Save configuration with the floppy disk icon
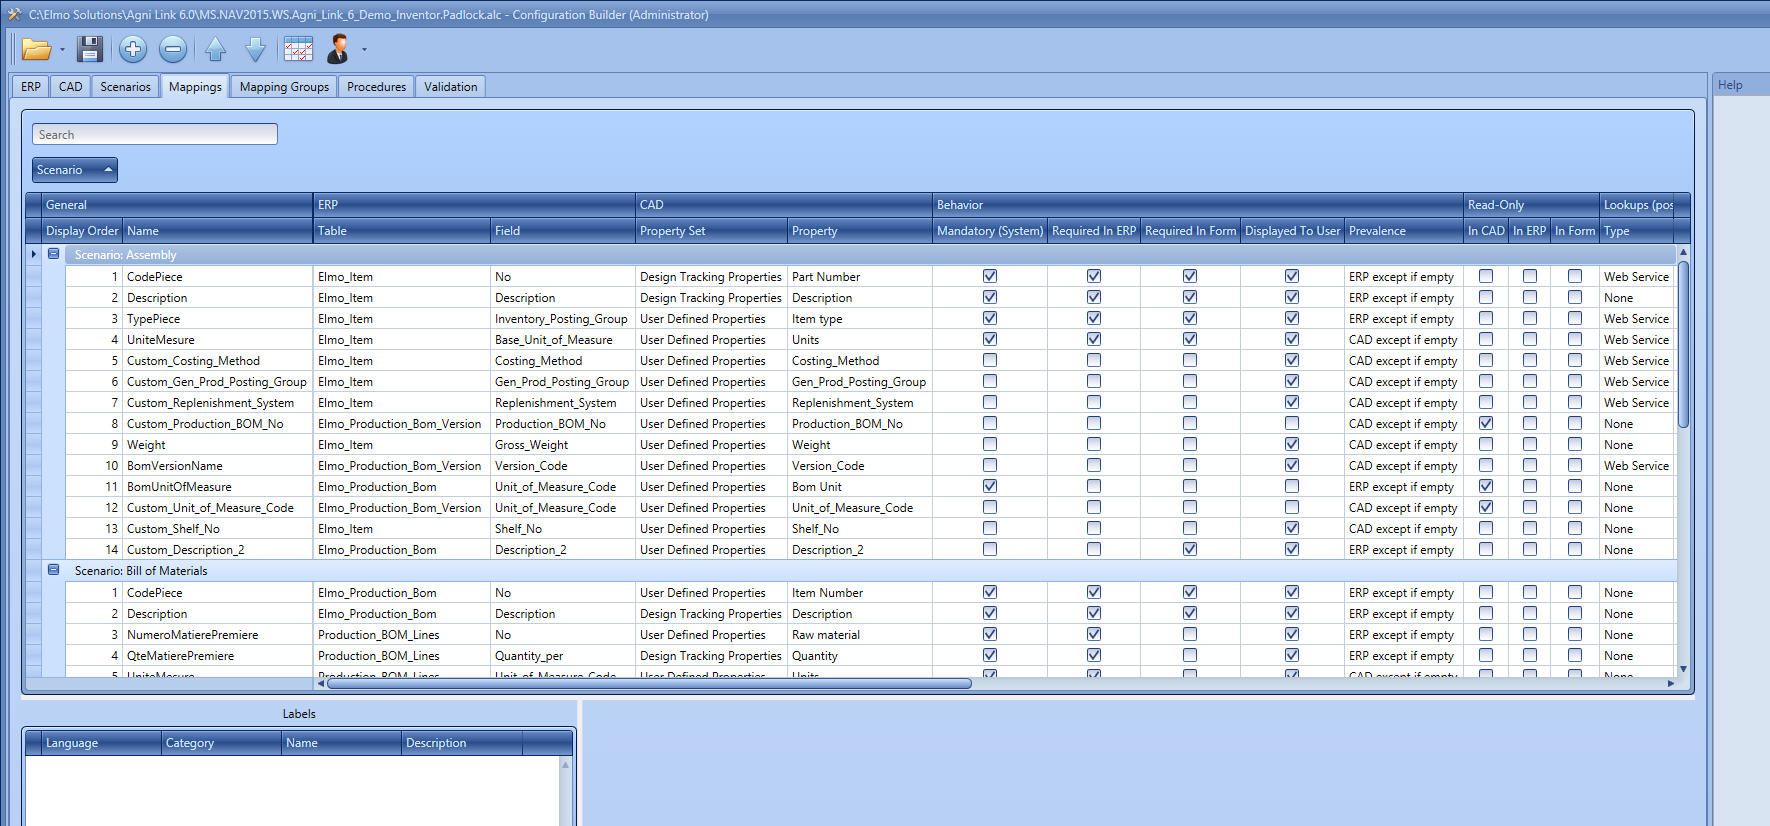 (90, 49)
